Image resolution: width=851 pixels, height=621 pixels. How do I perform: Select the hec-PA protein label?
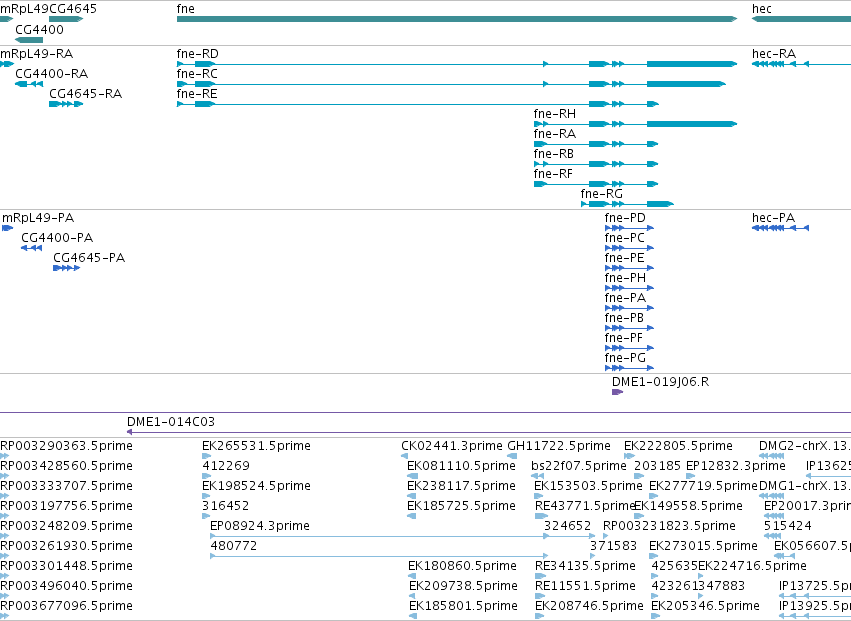pos(773,218)
